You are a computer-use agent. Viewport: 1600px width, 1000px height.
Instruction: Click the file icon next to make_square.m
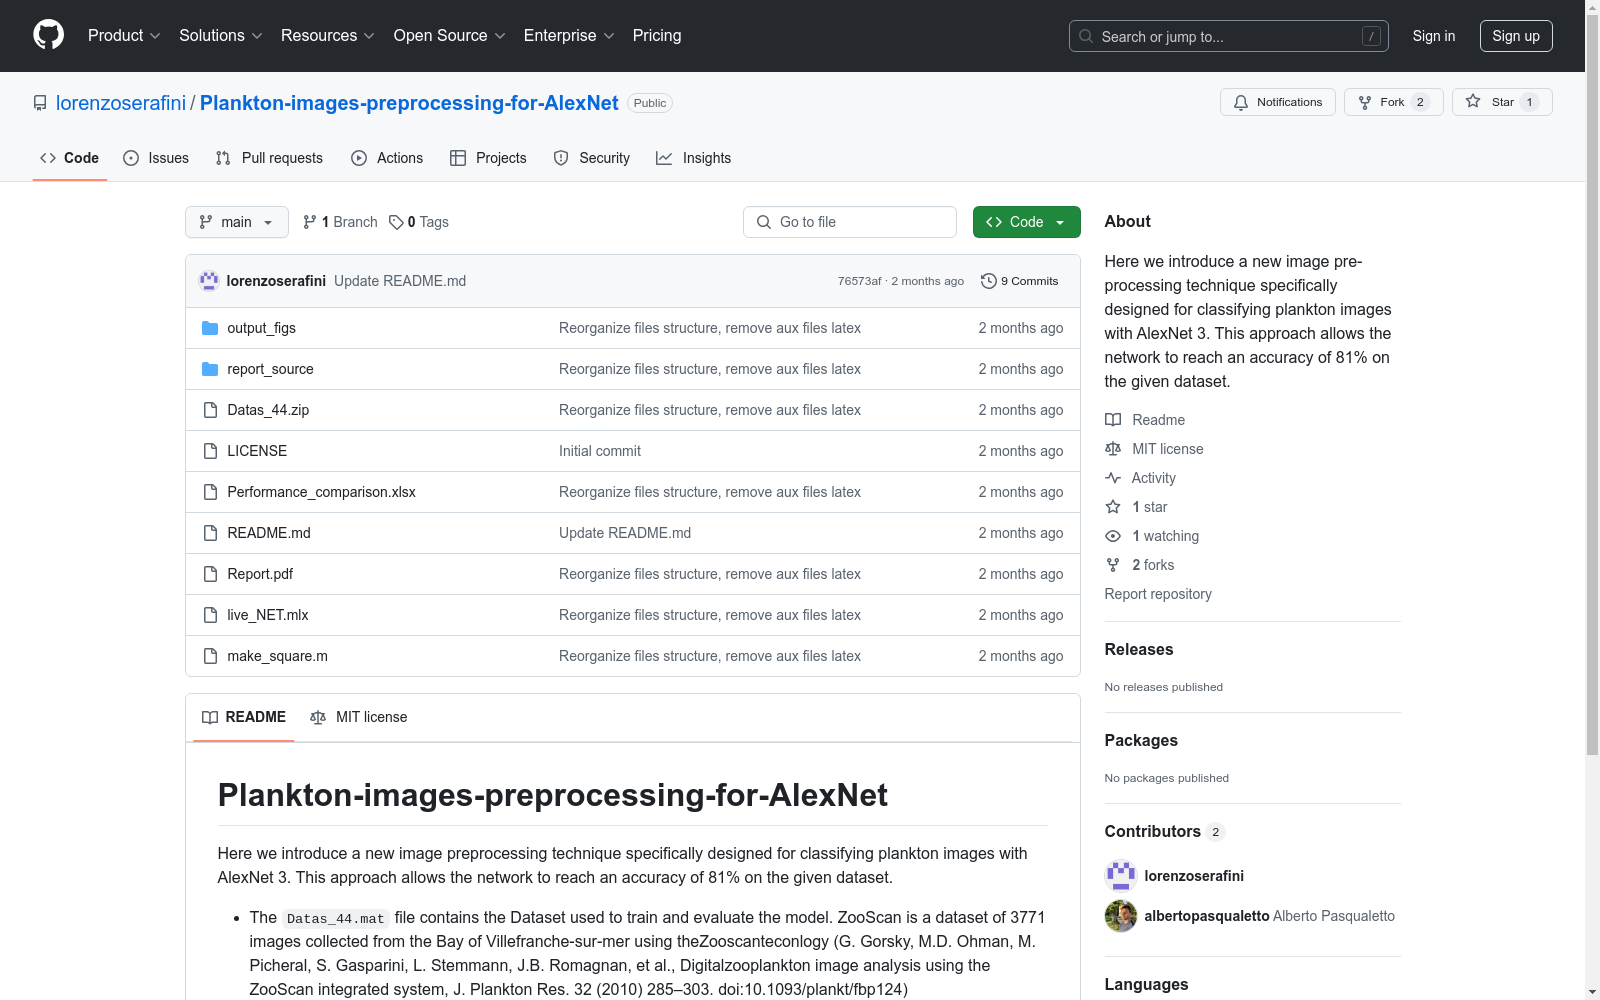[210, 656]
